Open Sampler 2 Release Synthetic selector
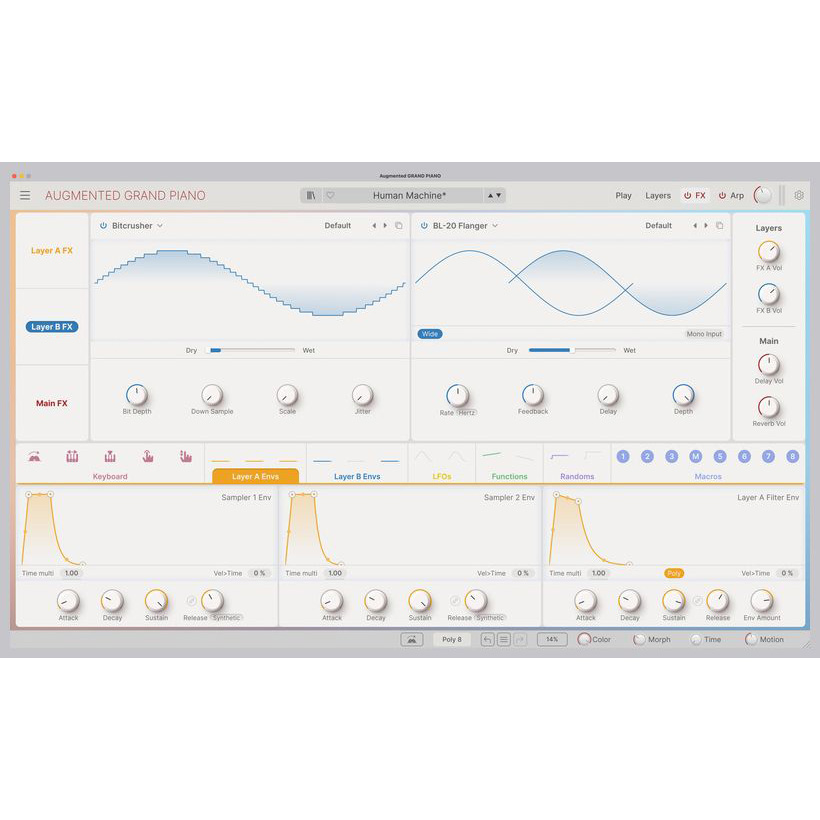Screen dimensions: 820x820 [x=490, y=618]
